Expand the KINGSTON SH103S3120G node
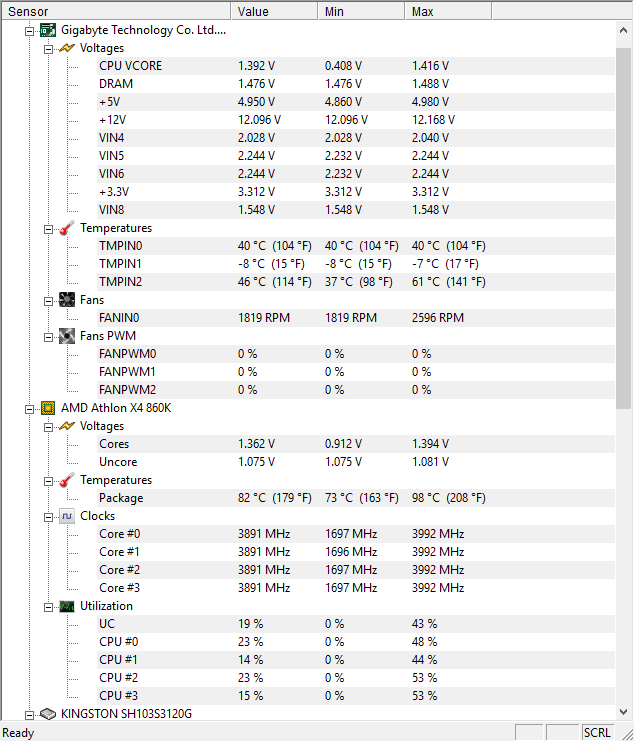Image resolution: width=634 pixels, height=741 pixels. [30, 714]
